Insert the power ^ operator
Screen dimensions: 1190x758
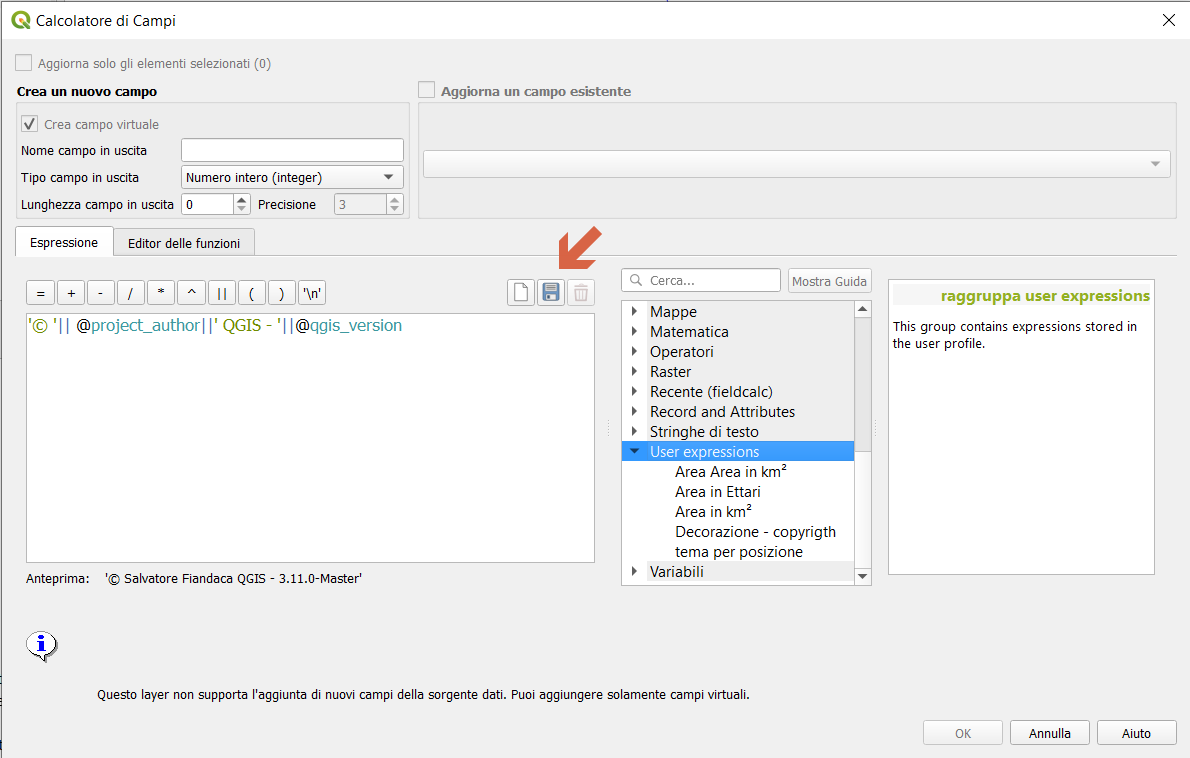point(191,293)
